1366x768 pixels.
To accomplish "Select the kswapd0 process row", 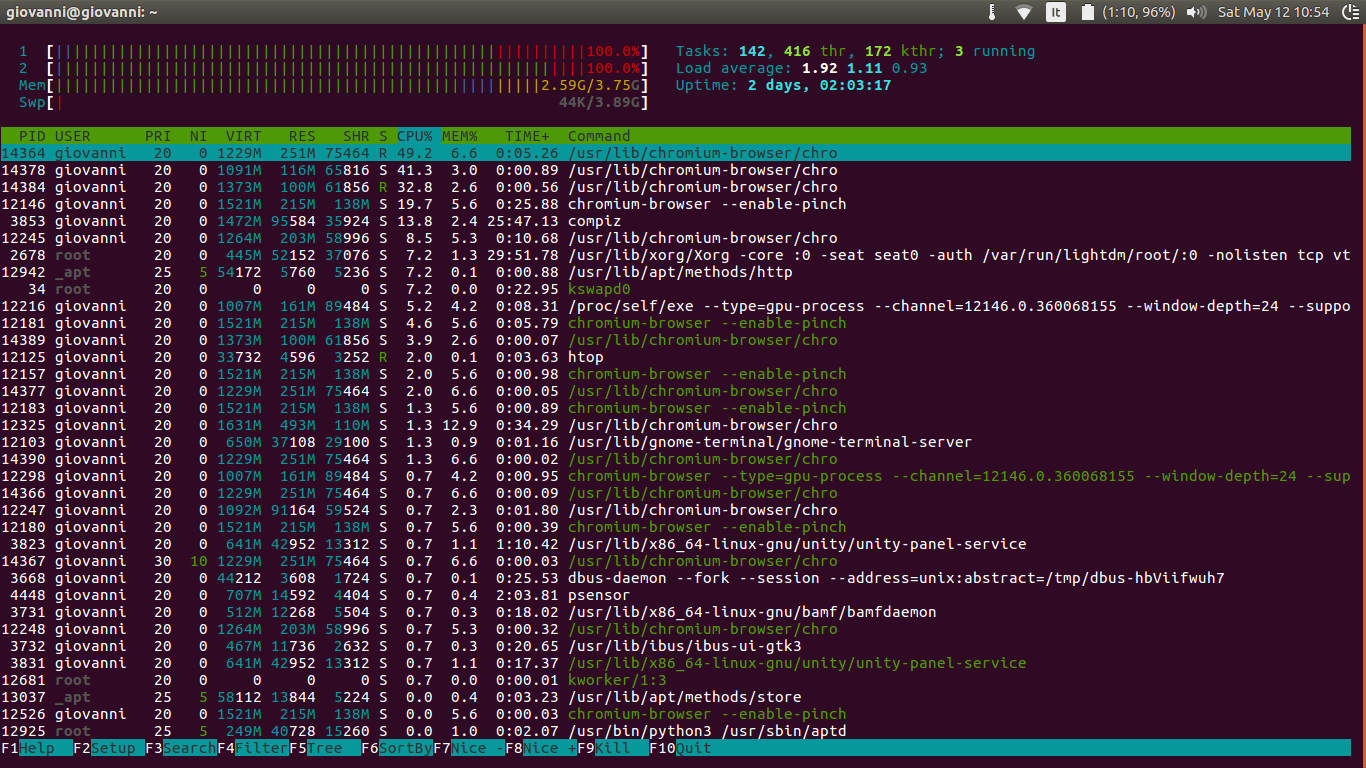I will (x=598, y=289).
